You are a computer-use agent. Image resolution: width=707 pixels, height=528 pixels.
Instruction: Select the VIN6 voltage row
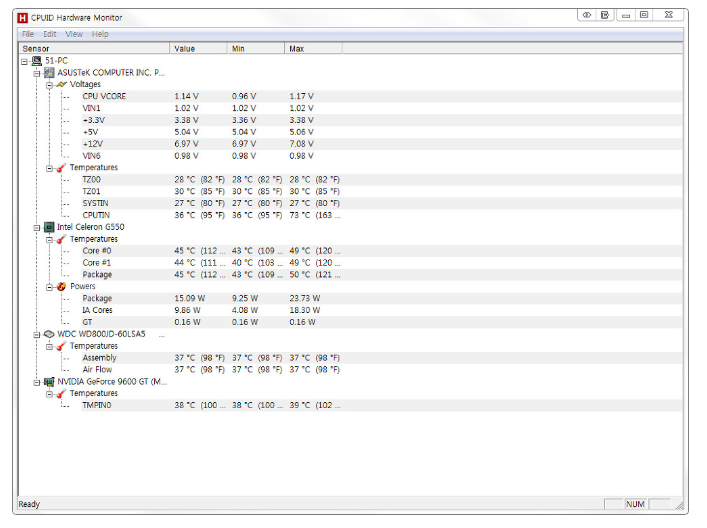(381, 156)
